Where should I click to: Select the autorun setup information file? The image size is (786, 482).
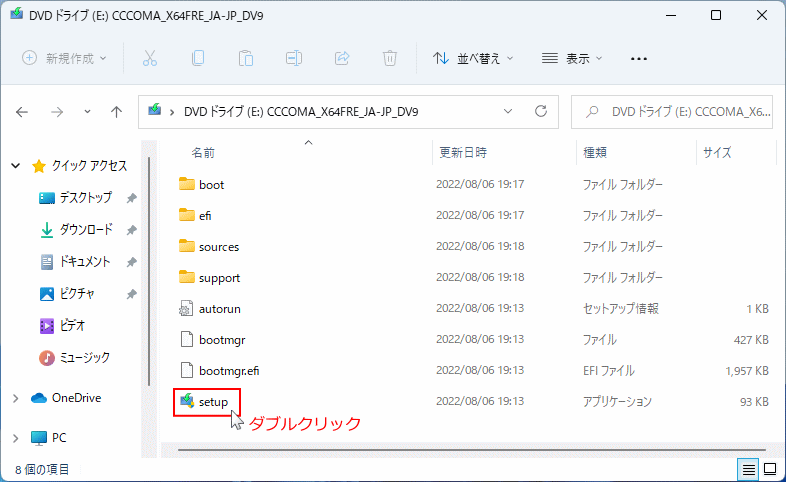[220, 309]
